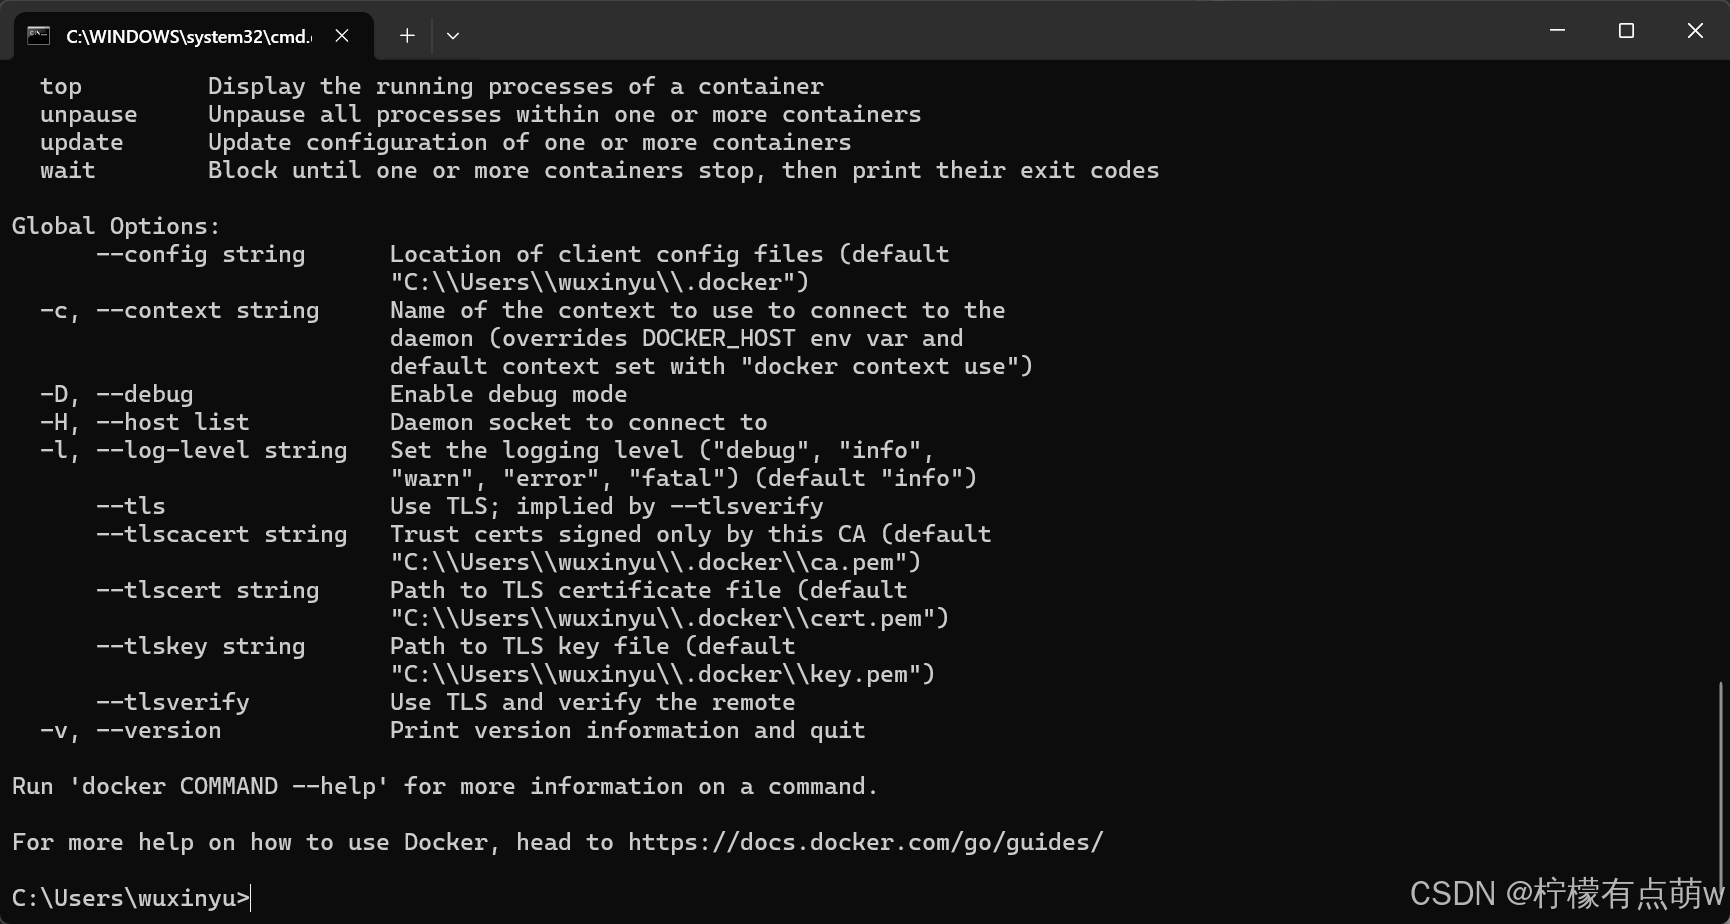Image resolution: width=1730 pixels, height=924 pixels.
Task: Click the --version flag text
Action: click(158, 730)
